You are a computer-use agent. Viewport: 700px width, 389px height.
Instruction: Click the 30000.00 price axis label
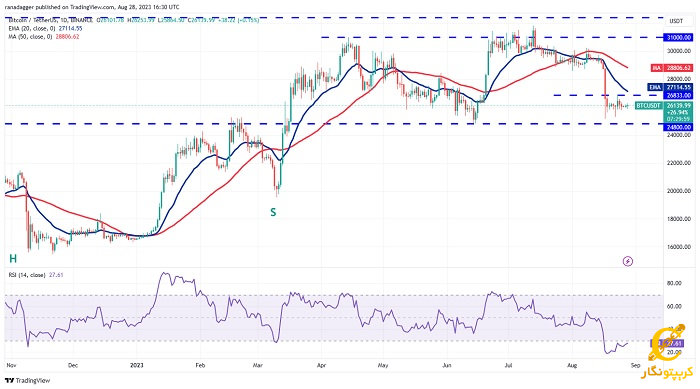click(679, 51)
